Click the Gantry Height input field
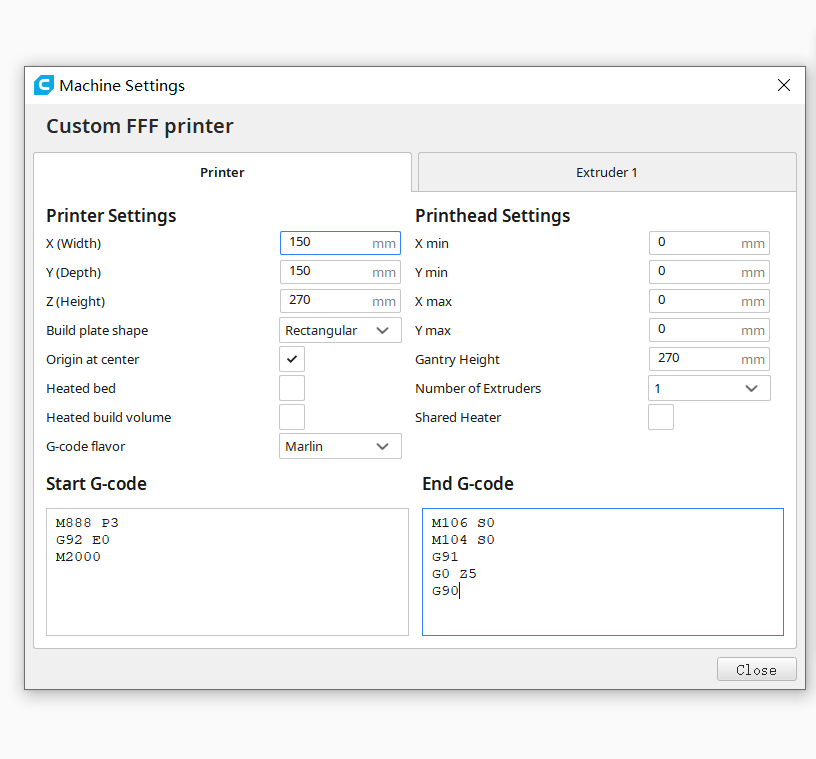Screen dimensions: 816x759 click(x=709, y=359)
